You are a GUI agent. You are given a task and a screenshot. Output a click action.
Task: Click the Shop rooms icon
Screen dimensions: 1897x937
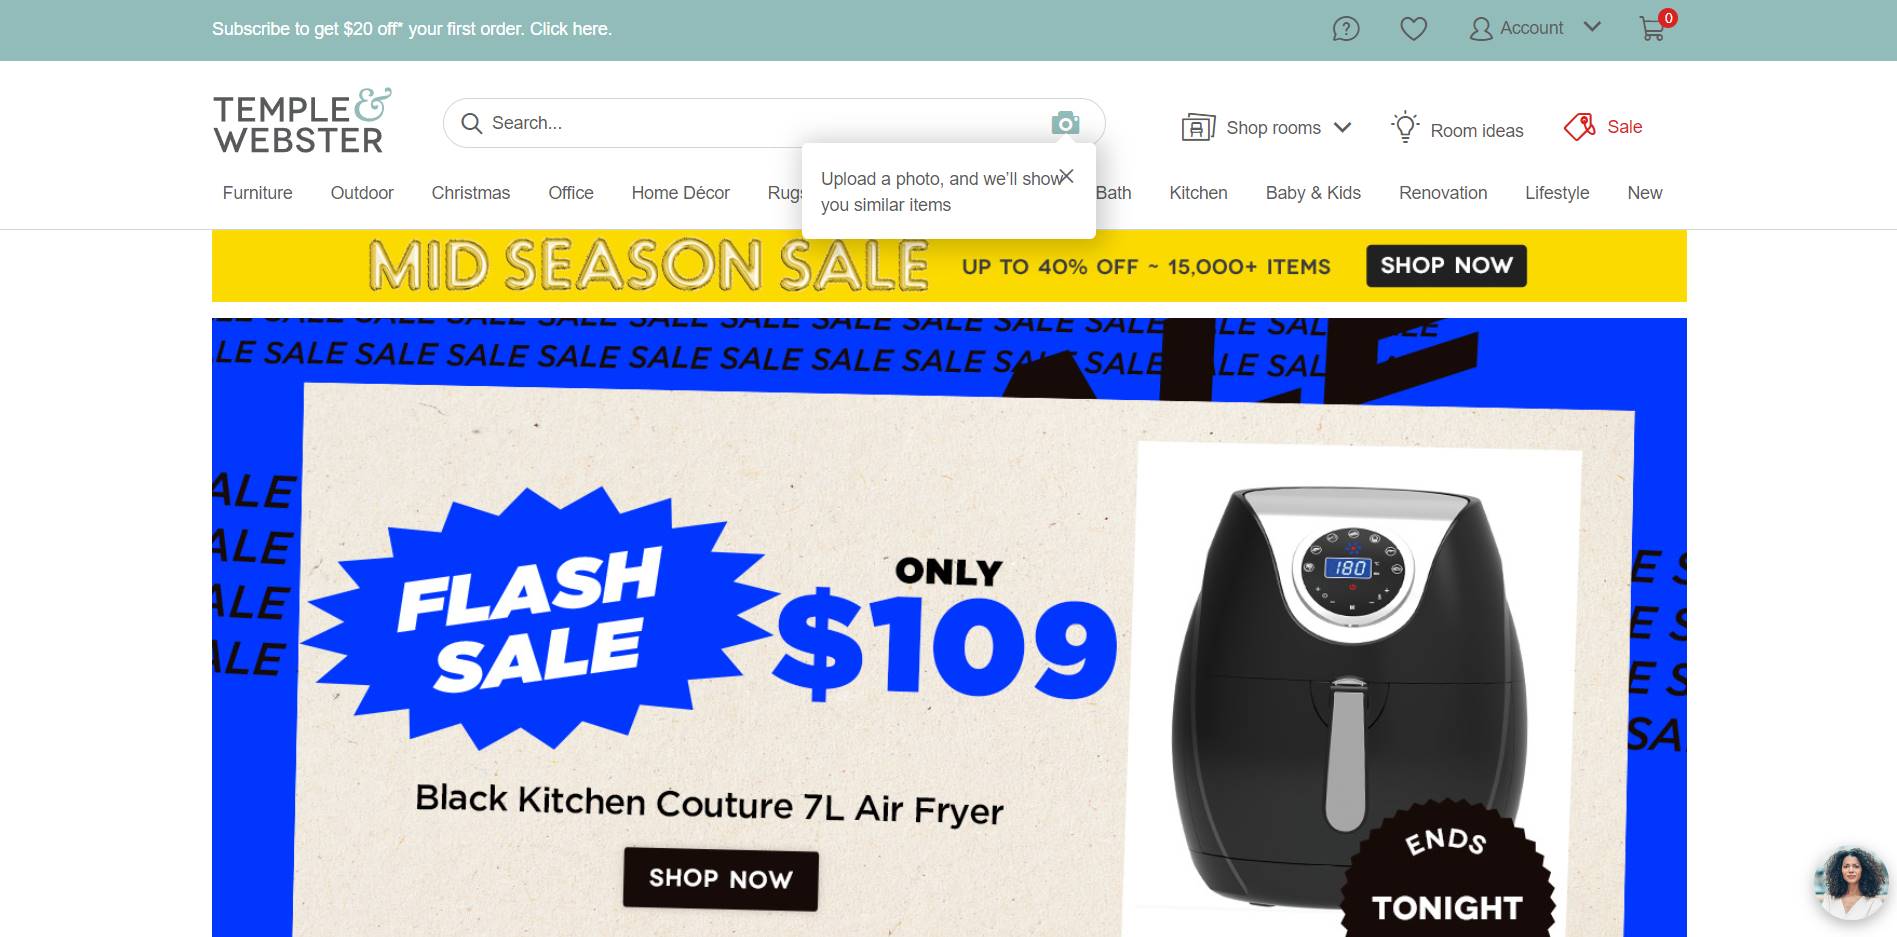[1198, 128]
